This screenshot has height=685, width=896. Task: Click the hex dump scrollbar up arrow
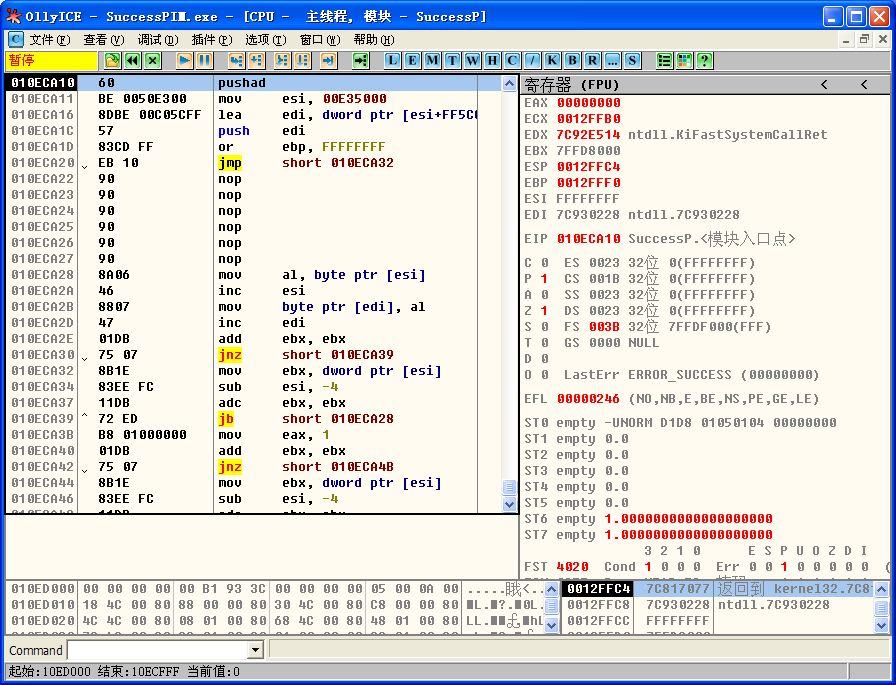(x=551, y=589)
